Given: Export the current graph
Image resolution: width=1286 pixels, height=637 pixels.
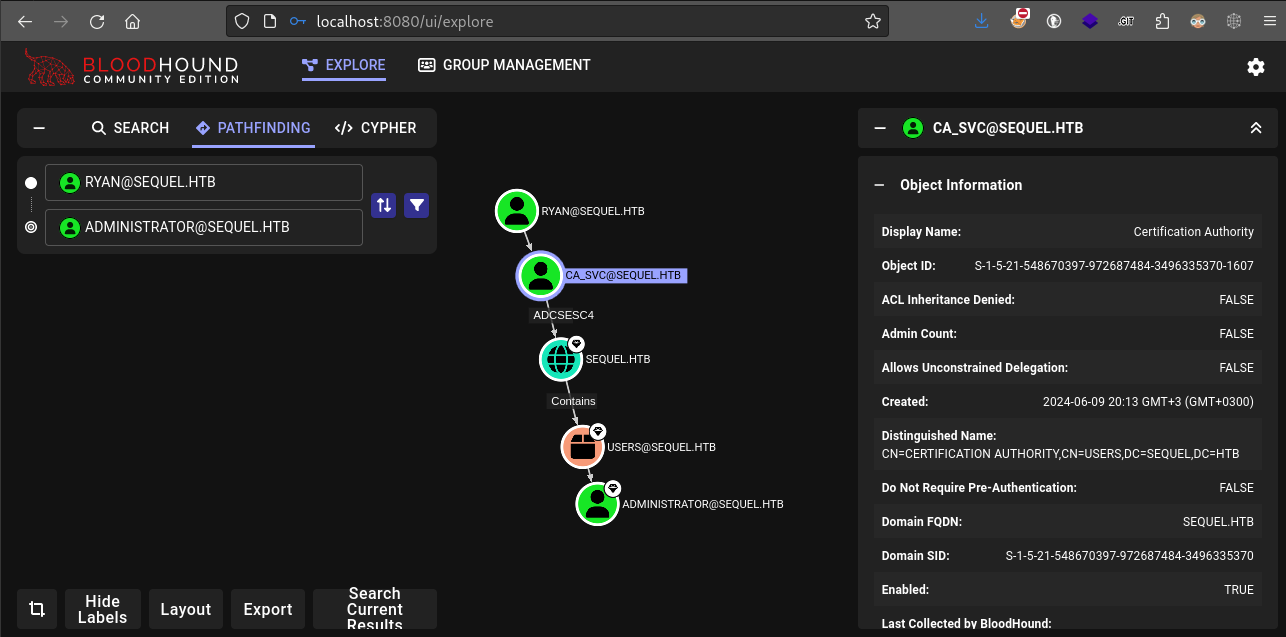Looking at the screenshot, I should click(267, 608).
